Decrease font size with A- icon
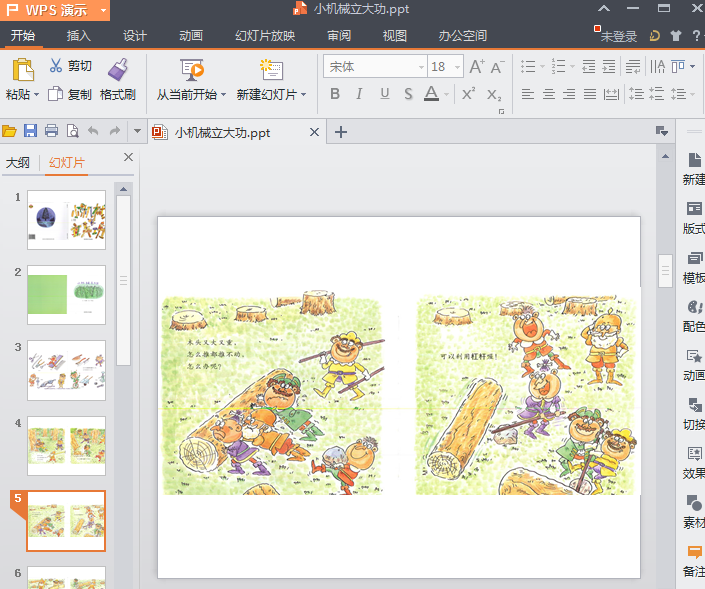 (497, 67)
